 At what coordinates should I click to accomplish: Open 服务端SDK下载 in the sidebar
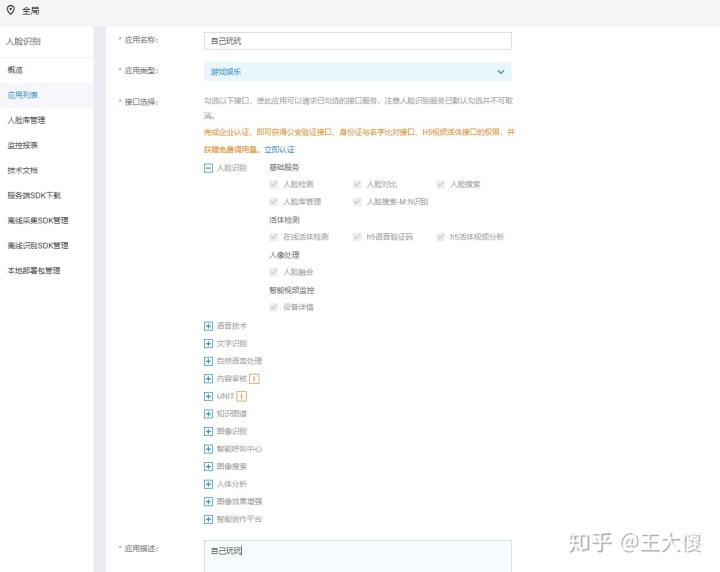coord(46,196)
